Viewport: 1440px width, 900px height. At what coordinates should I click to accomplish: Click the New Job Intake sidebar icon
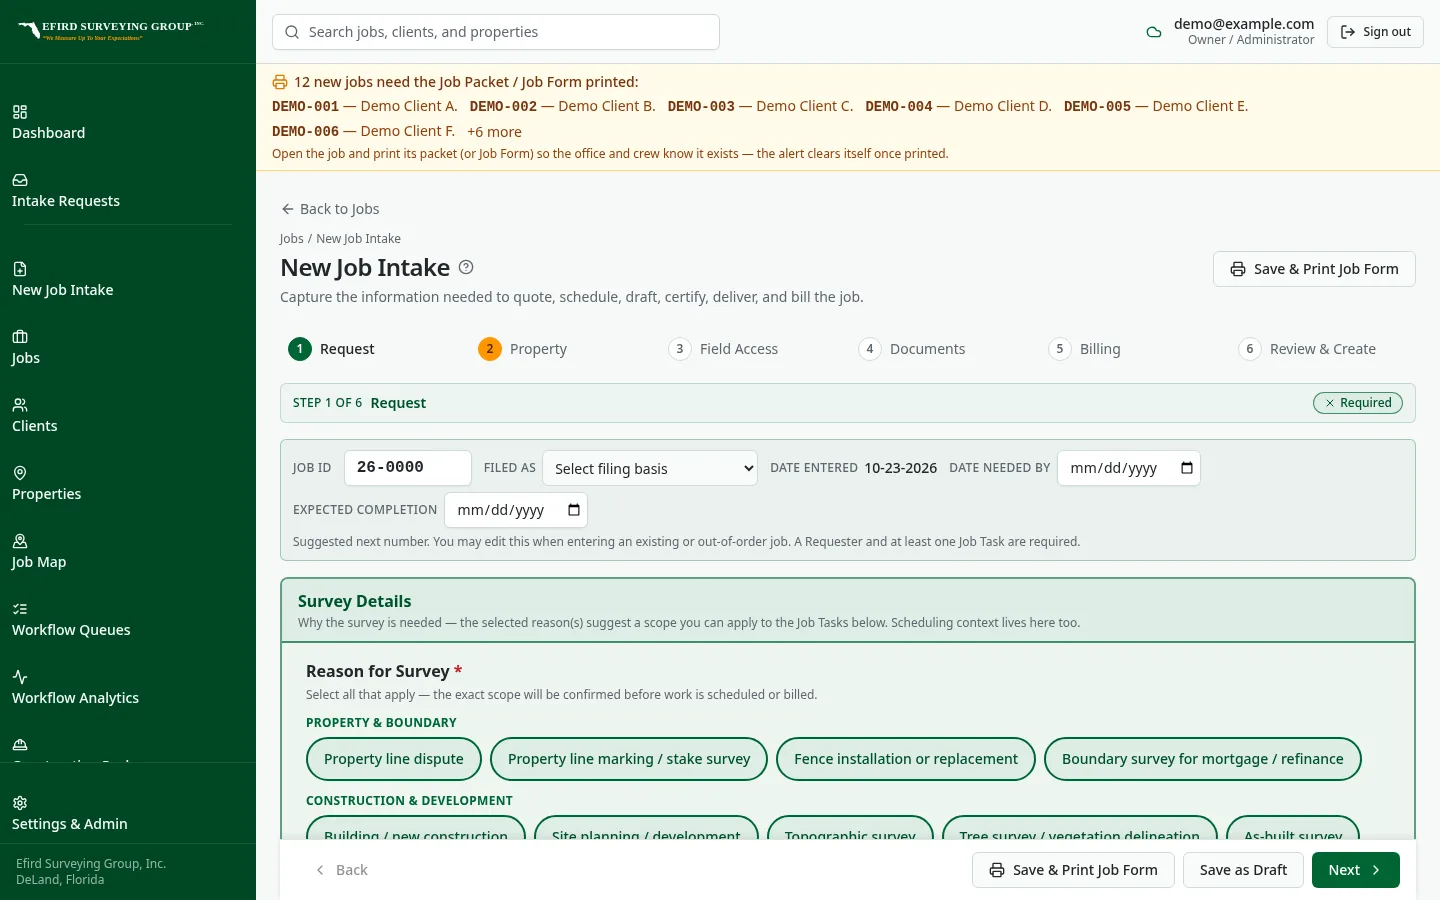click(x=20, y=269)
